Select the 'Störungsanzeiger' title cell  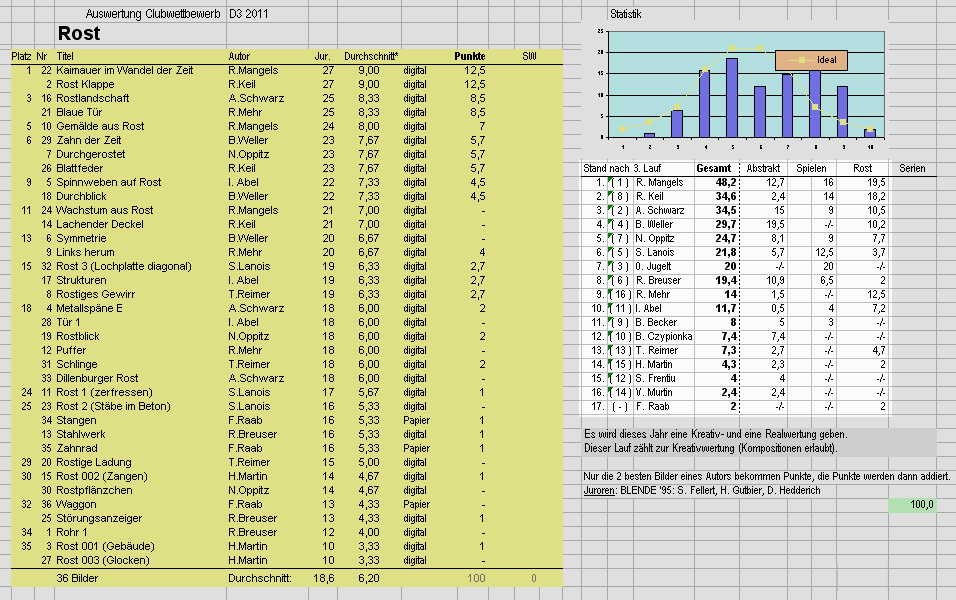[x=99, y=519]
